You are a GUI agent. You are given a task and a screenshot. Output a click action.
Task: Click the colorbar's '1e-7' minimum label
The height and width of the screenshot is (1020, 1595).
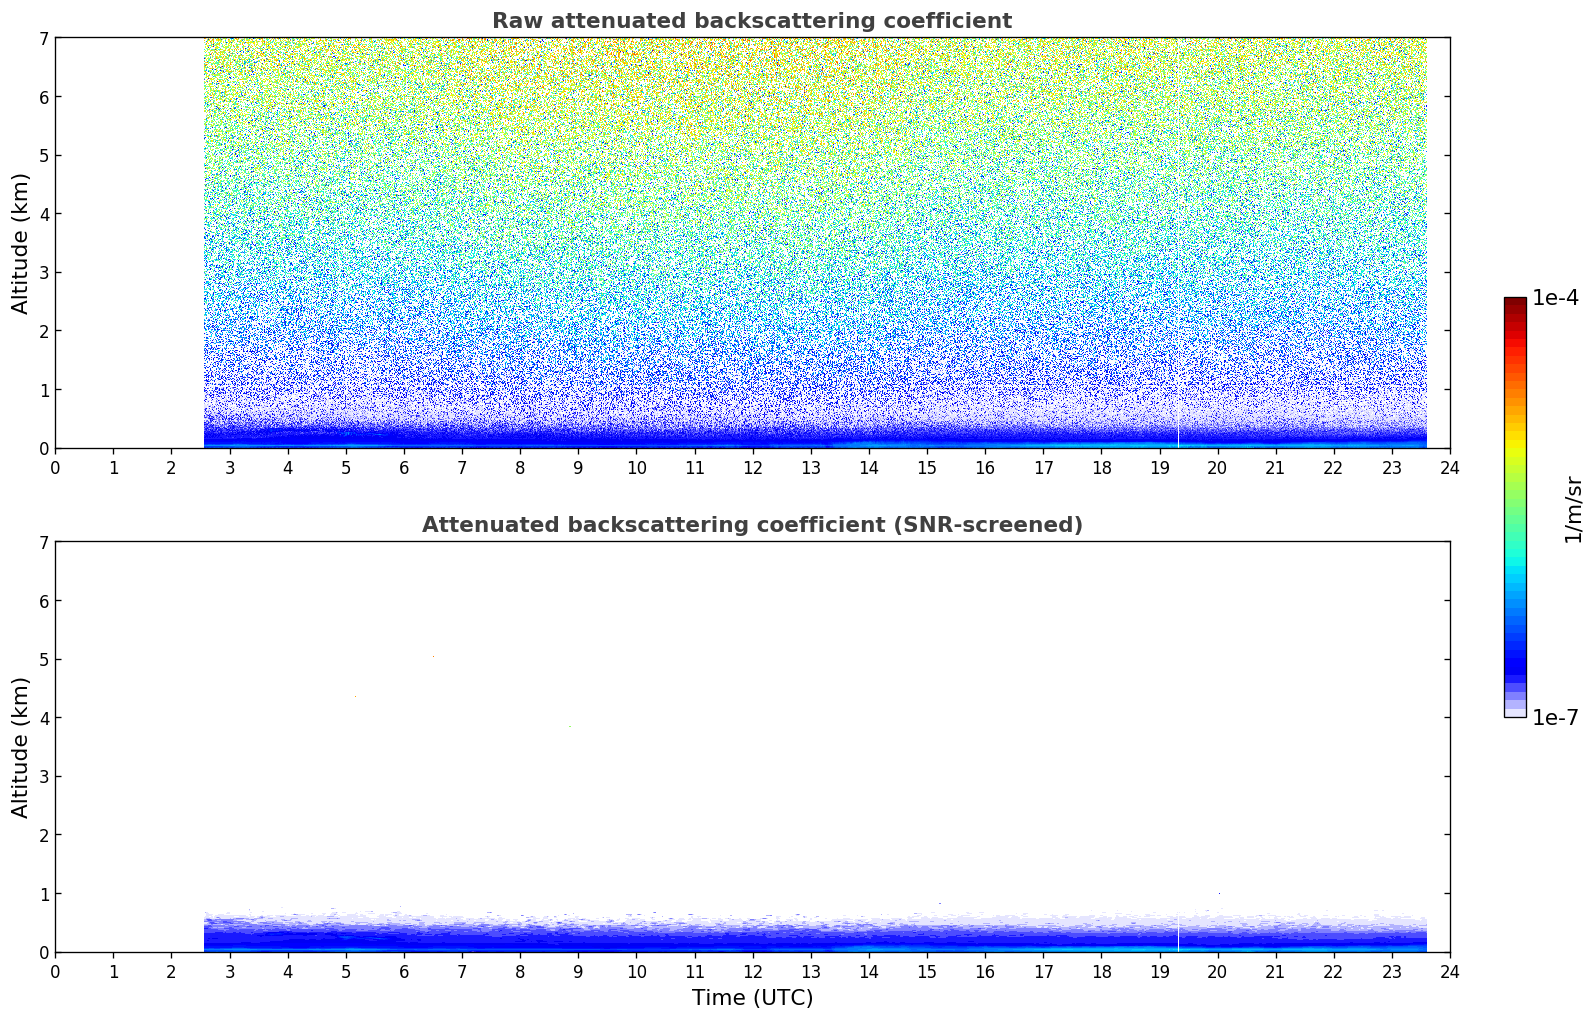(1554, 718)
